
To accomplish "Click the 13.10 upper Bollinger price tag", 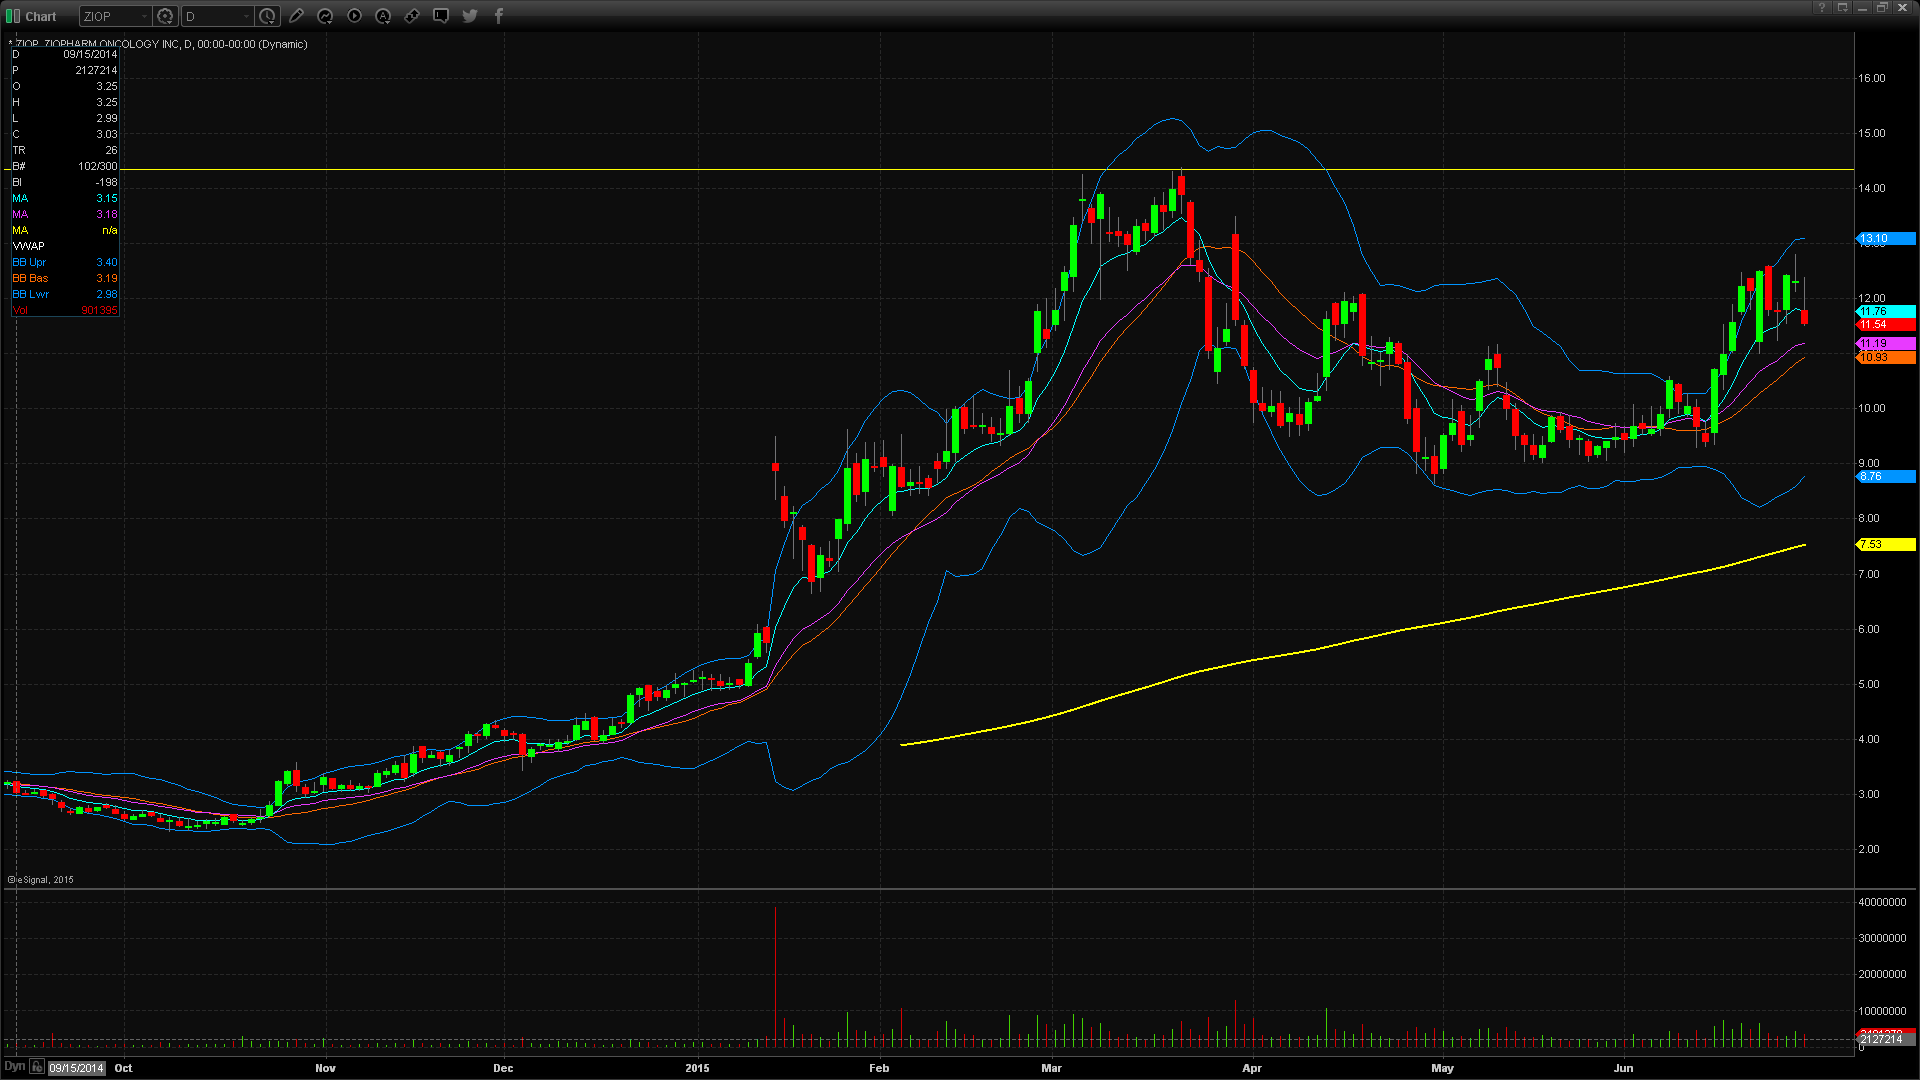I will tap(1886, 239).
